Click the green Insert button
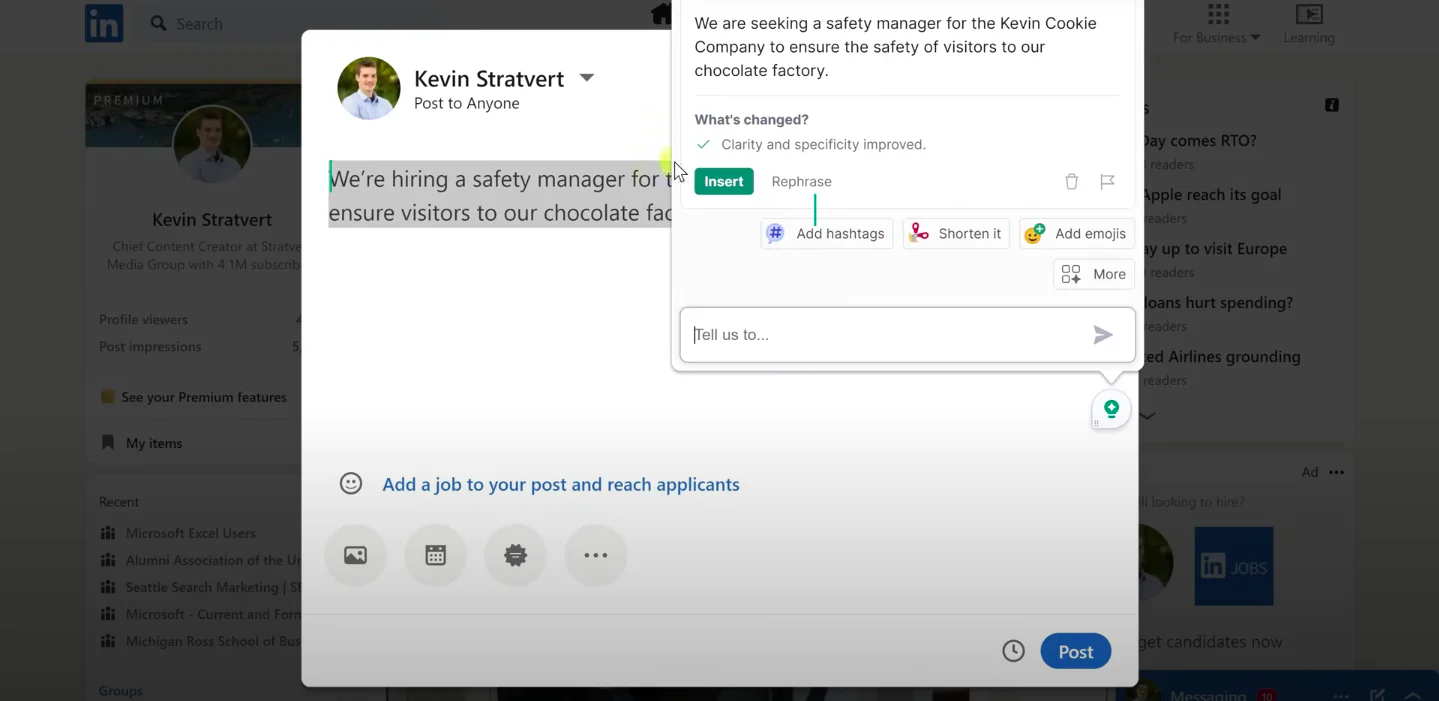 [x=723, y=181]
